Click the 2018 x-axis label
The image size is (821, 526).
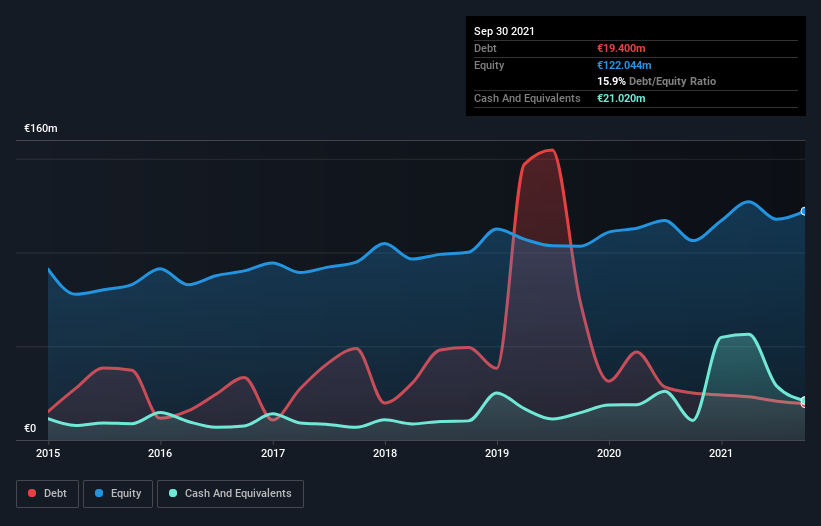click(385, 453)
